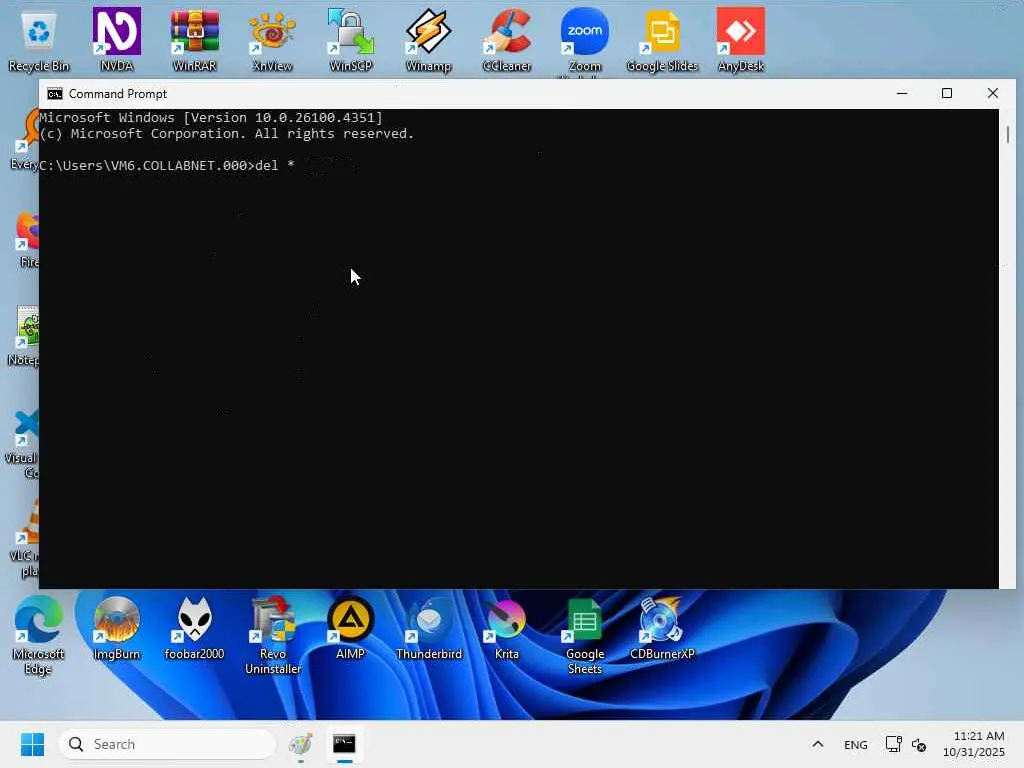Image resolution: width=1024 pixels, height=768 pixels.
Task: Select the partly hidden Firefox desktop icon
Action: tap(26, 240)
